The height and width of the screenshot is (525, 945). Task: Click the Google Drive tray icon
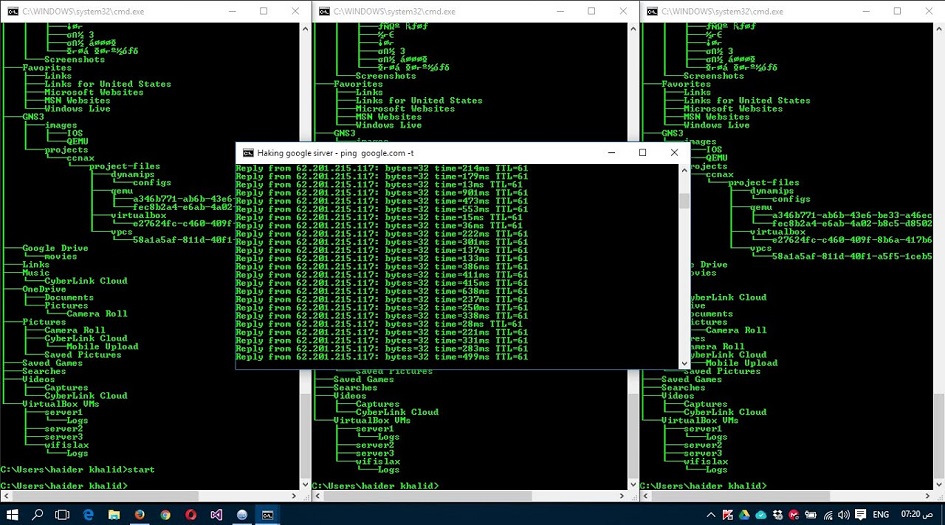click(744, 514)
